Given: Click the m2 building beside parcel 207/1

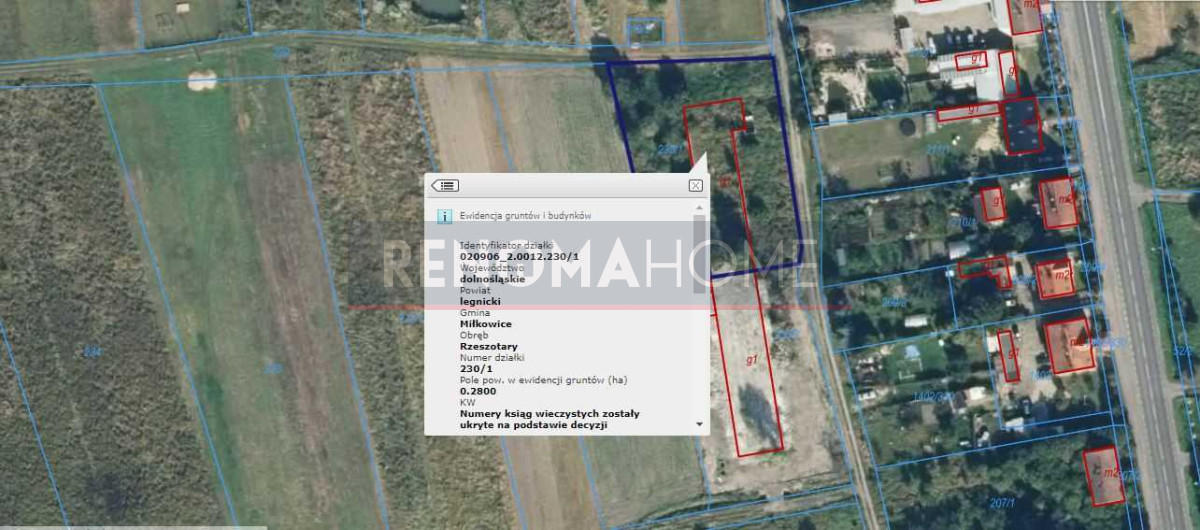Looking at the screenshot, I should 1102,475.
